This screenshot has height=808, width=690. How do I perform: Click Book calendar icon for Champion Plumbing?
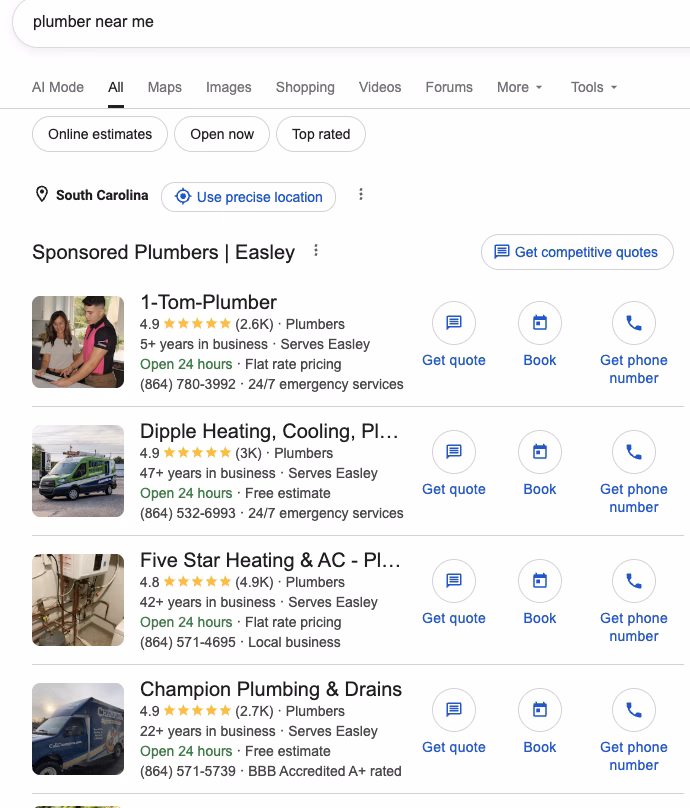click(x=540, y=710)
